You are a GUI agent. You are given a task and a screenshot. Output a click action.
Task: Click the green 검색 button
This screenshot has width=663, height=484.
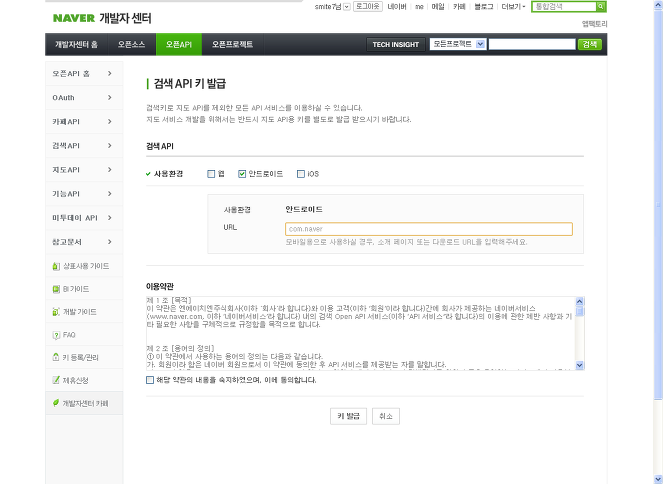589,44
